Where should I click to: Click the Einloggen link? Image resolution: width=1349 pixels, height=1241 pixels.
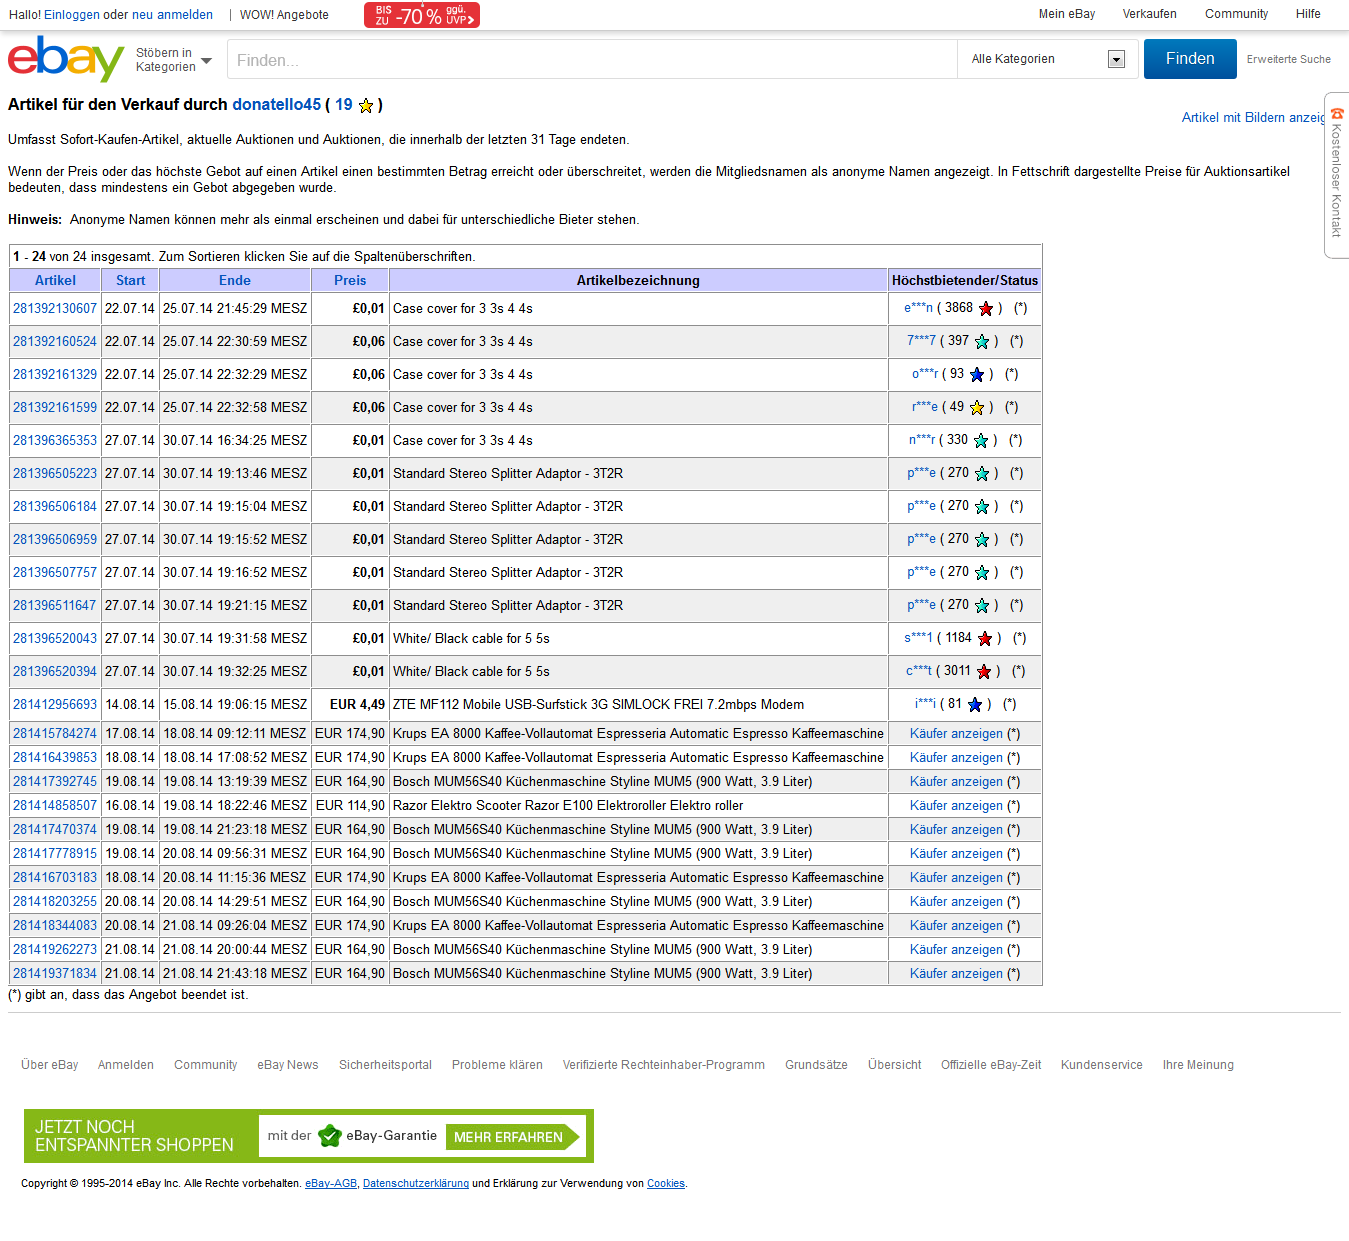coord(72,15)
